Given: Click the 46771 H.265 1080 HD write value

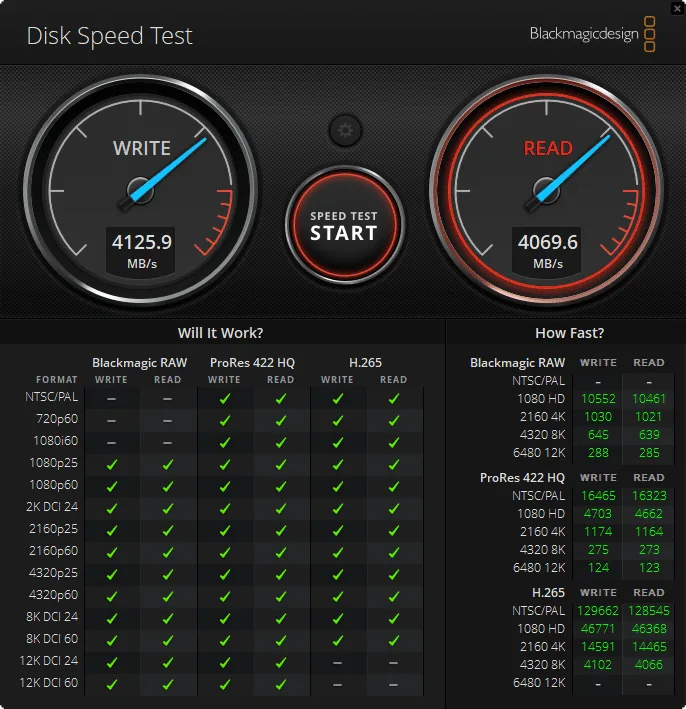Looking at the screenshot, I should point(598,629).
